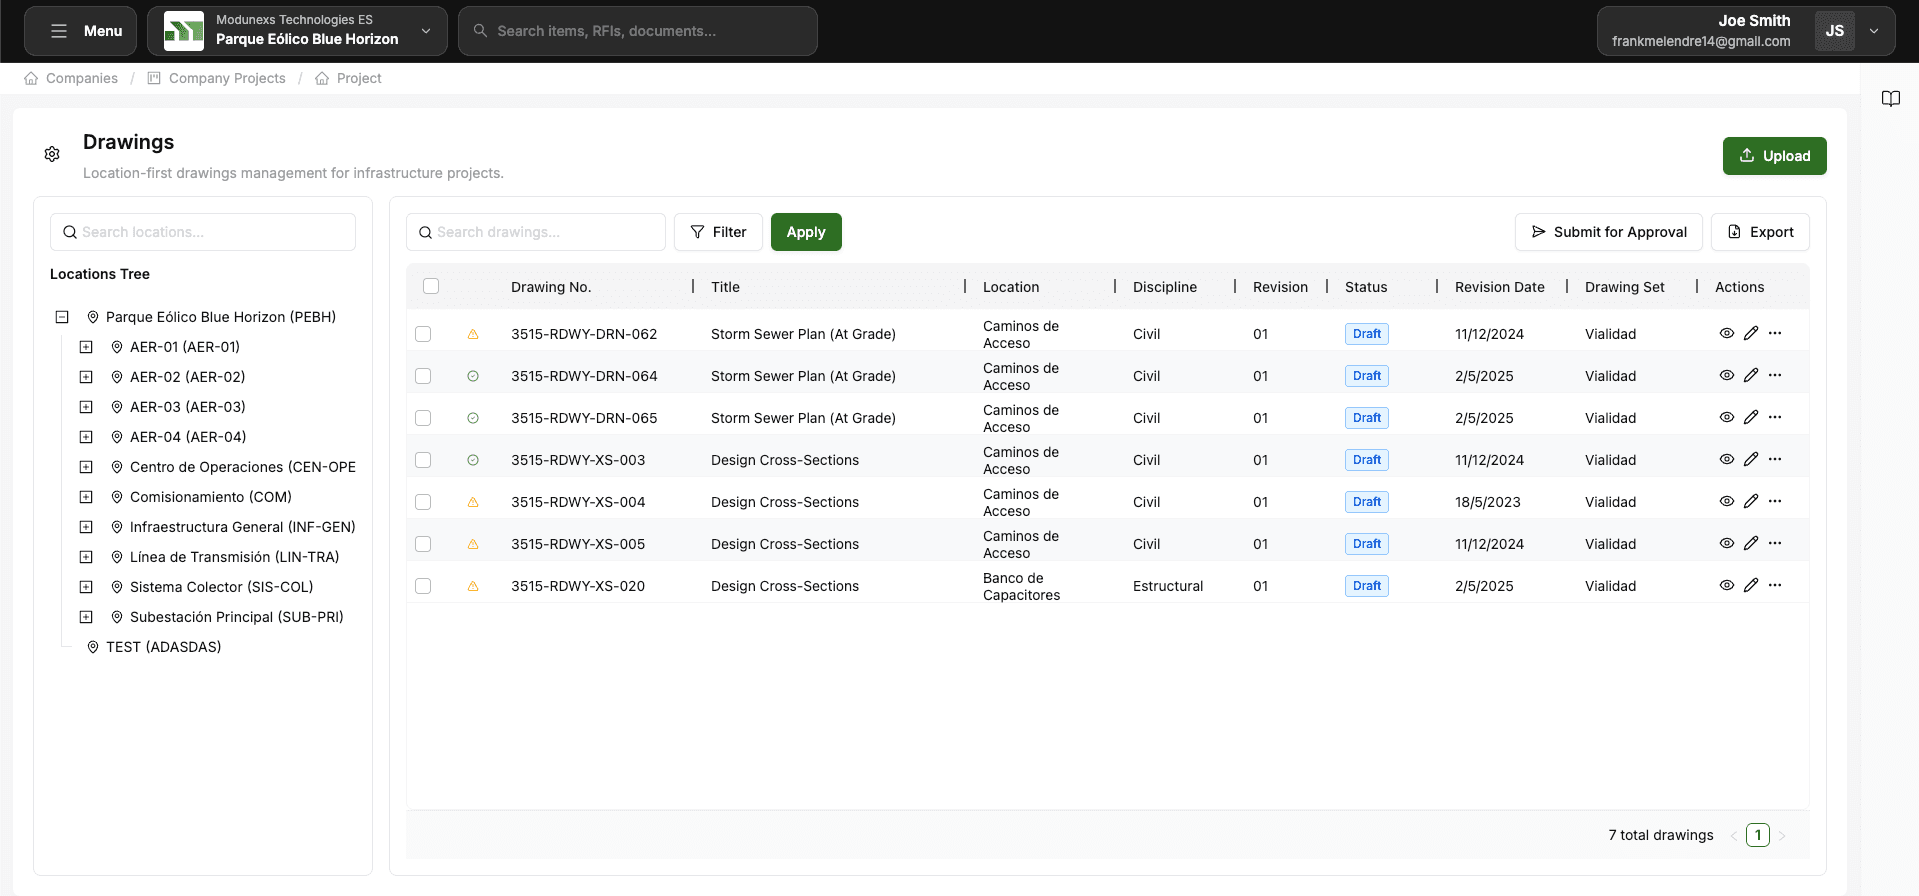Check the box for 3515-RDWY-XS-020

(x=423, y=586)
